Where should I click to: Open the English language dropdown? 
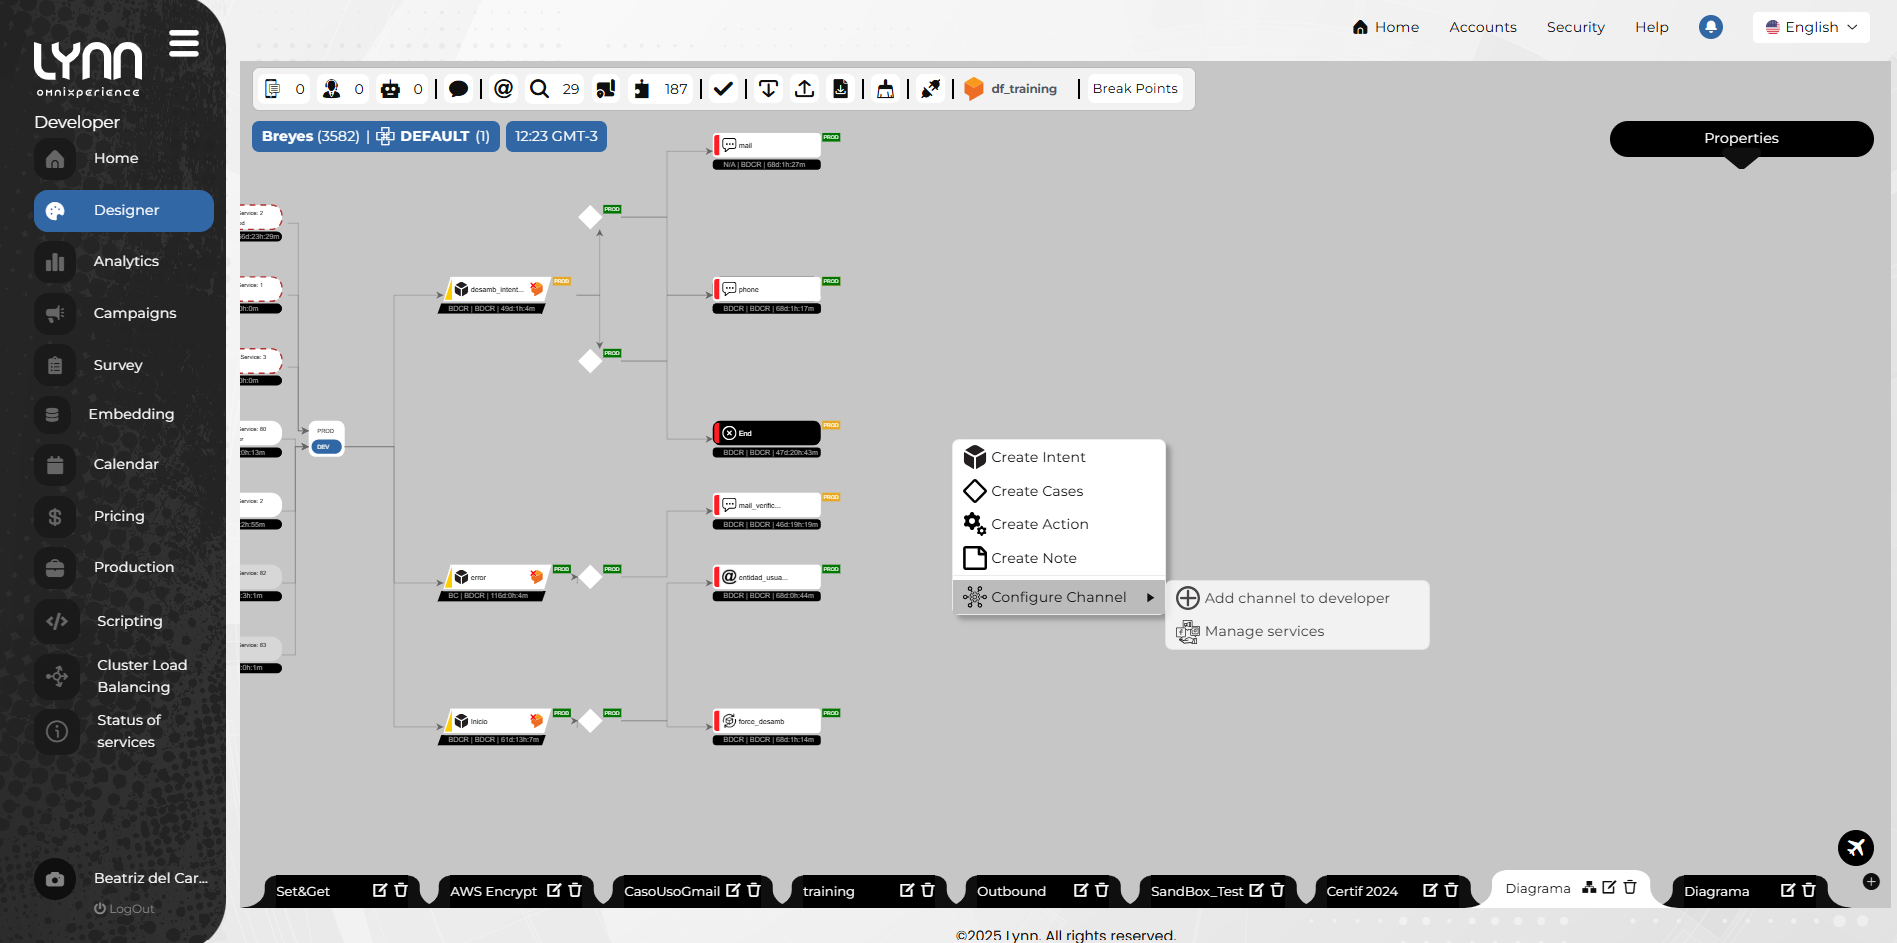point(1811,27)
